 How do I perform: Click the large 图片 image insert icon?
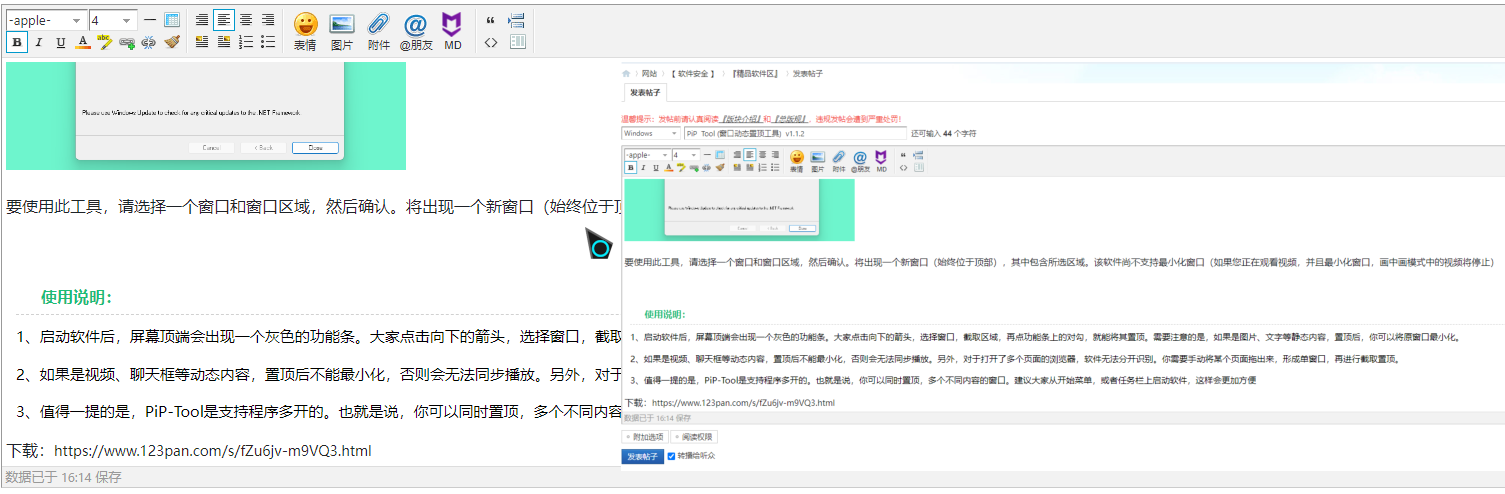[342, 29]
